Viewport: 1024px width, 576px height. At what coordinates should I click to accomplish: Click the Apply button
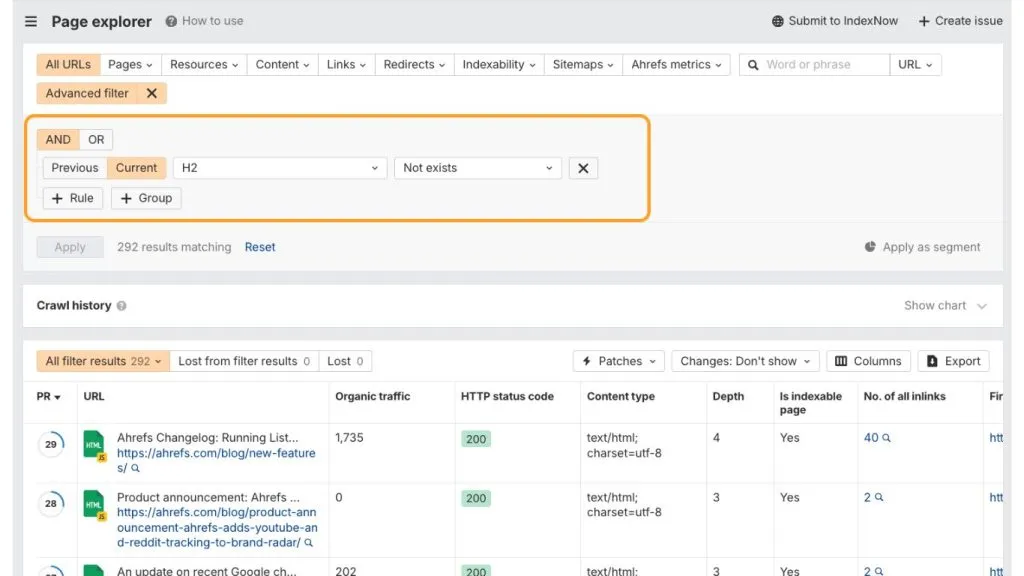click(x=70, y=247)
